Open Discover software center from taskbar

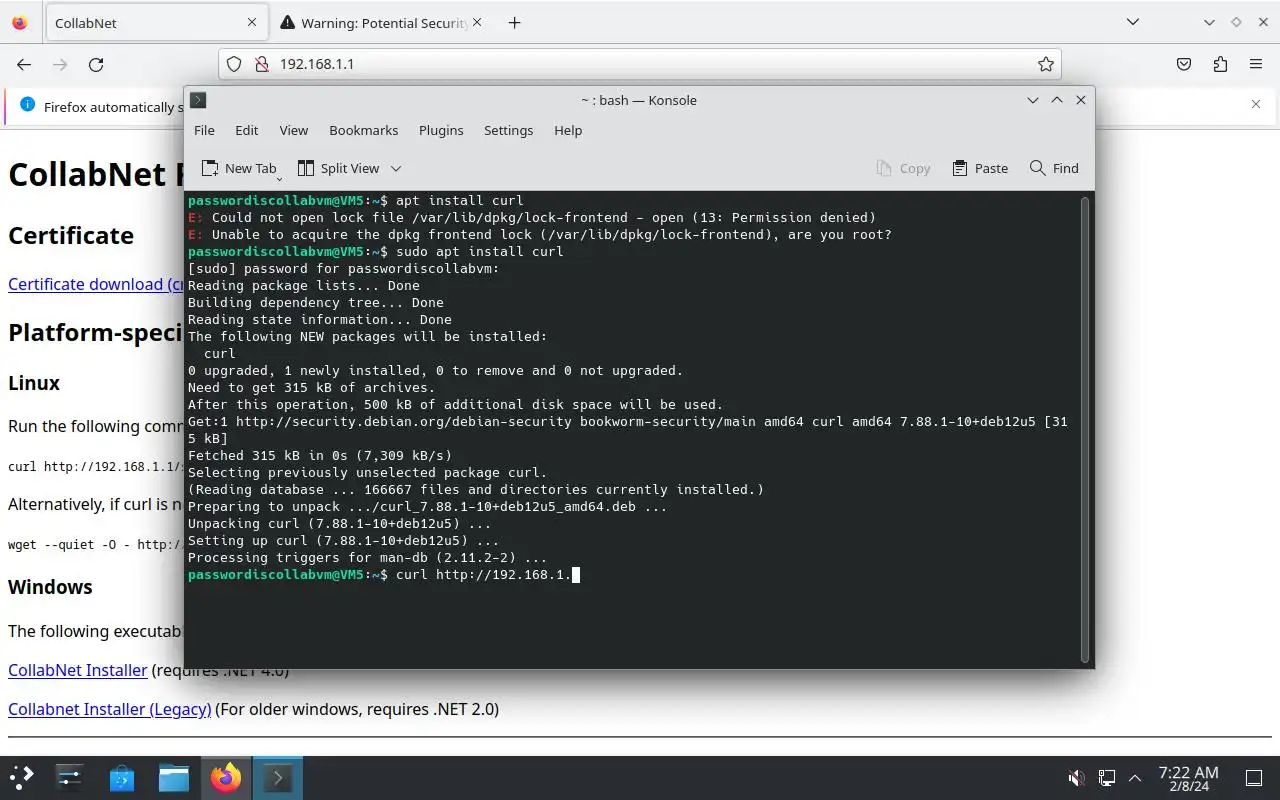pyautogui.click(x=122, y=777)
